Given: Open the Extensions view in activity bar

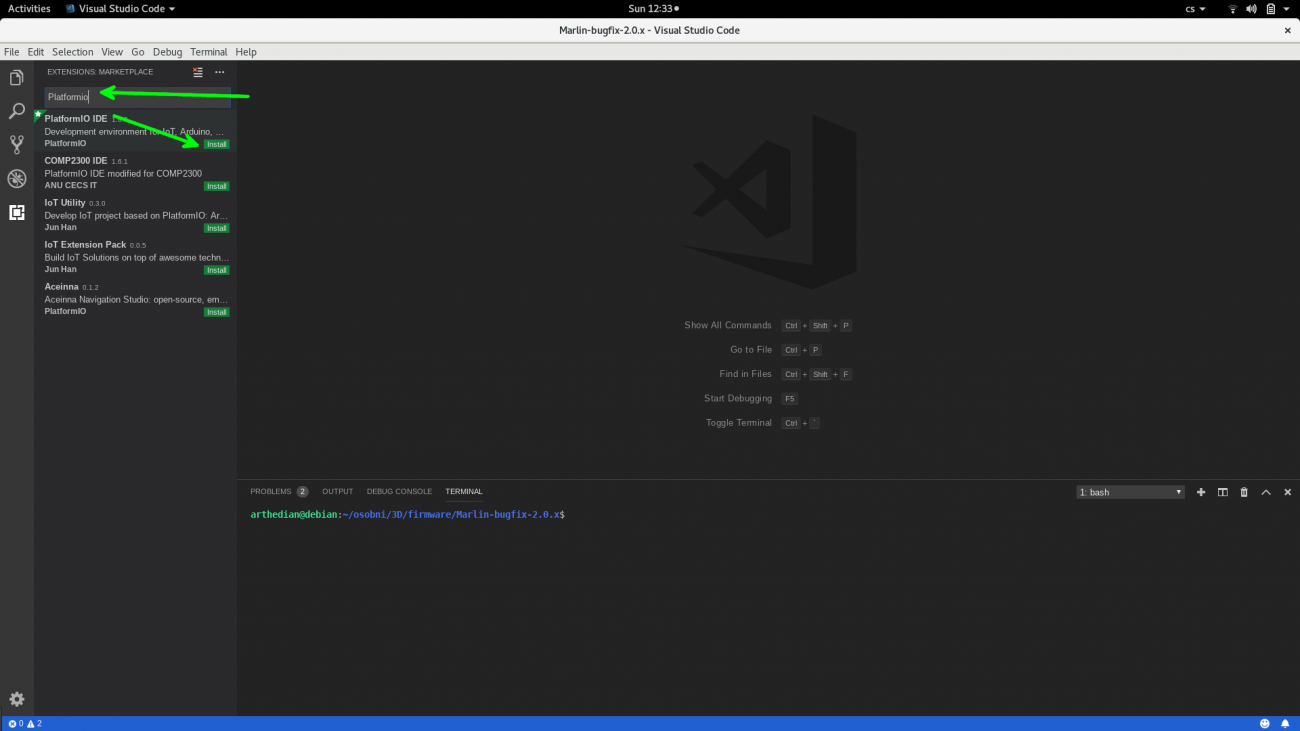Looking at the screenshot, I should (16, 212).
